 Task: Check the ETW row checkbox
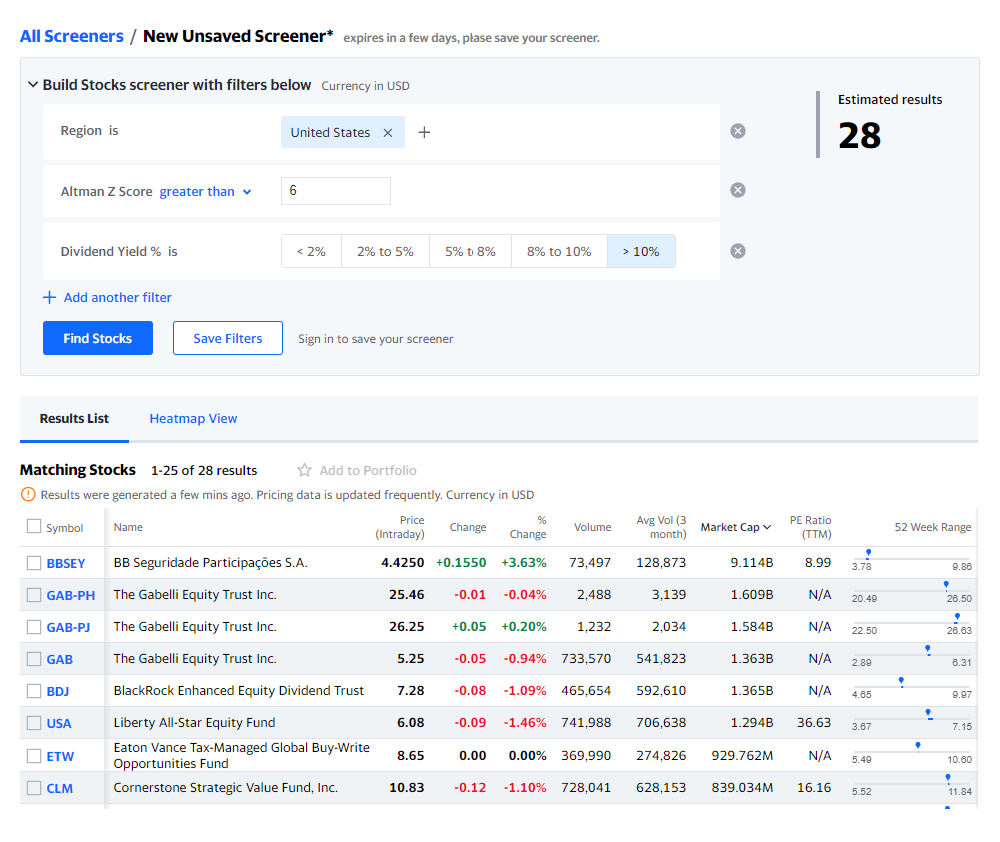click(34, 756)
